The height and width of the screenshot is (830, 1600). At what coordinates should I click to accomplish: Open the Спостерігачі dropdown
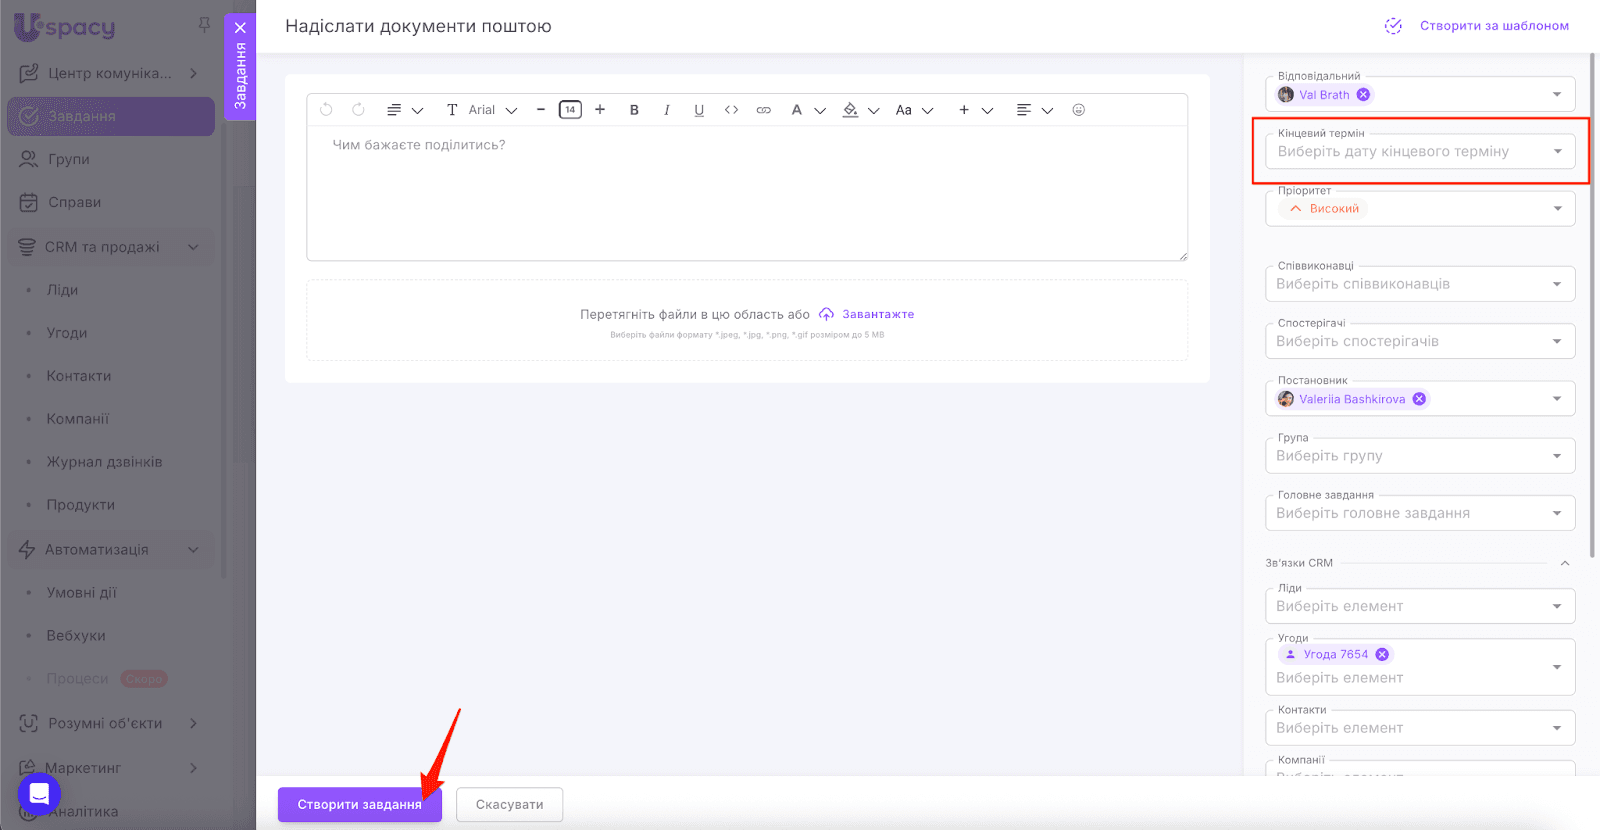[x=1420, y=341]
